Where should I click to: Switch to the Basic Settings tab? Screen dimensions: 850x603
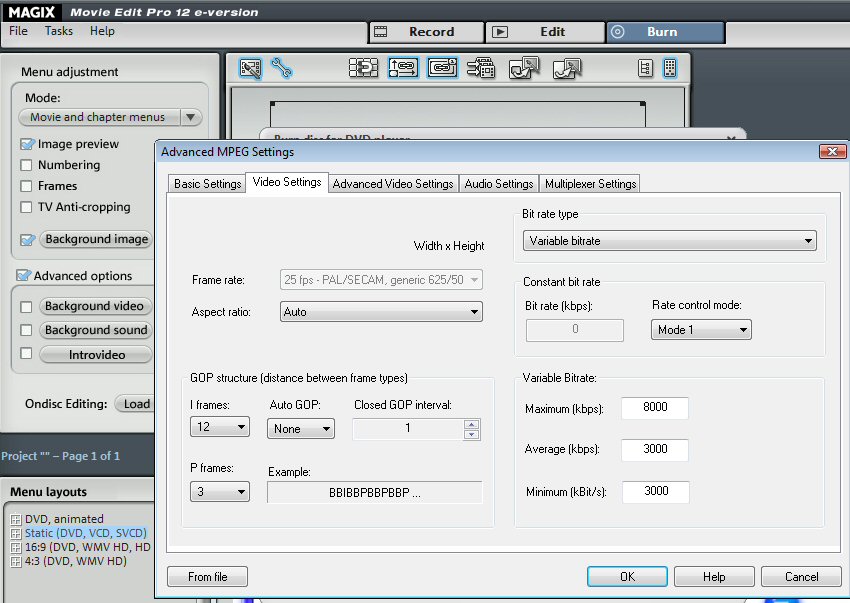[207, 184]
